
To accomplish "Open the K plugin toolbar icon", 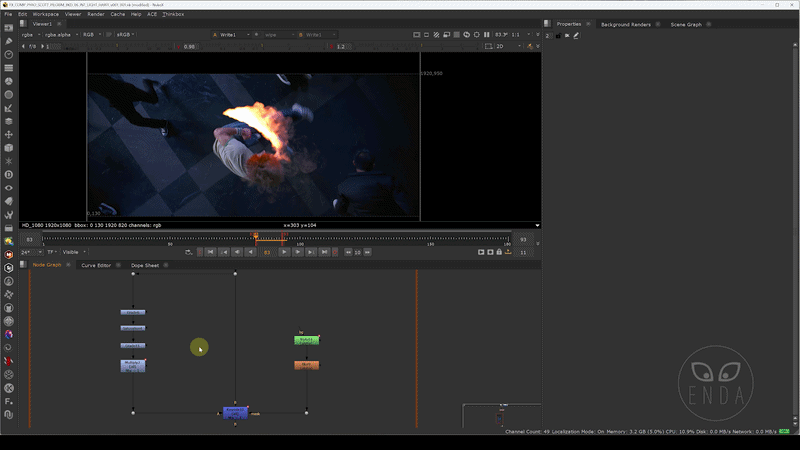I will [9, 388].
